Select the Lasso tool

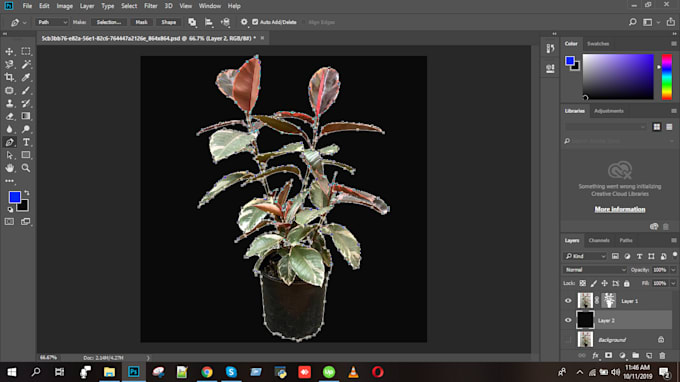pyautogui.click(x=9, y=65)
